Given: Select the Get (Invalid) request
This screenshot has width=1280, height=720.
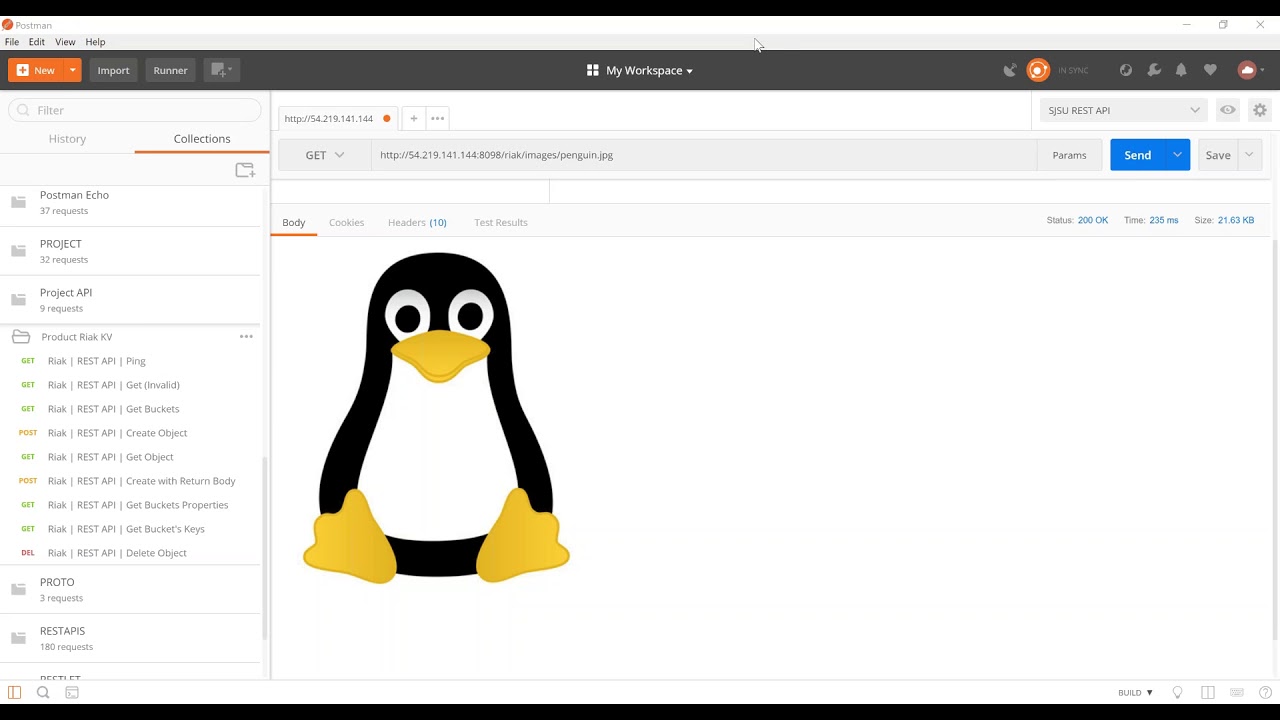Looking at the screenshot, I should 130,385.
